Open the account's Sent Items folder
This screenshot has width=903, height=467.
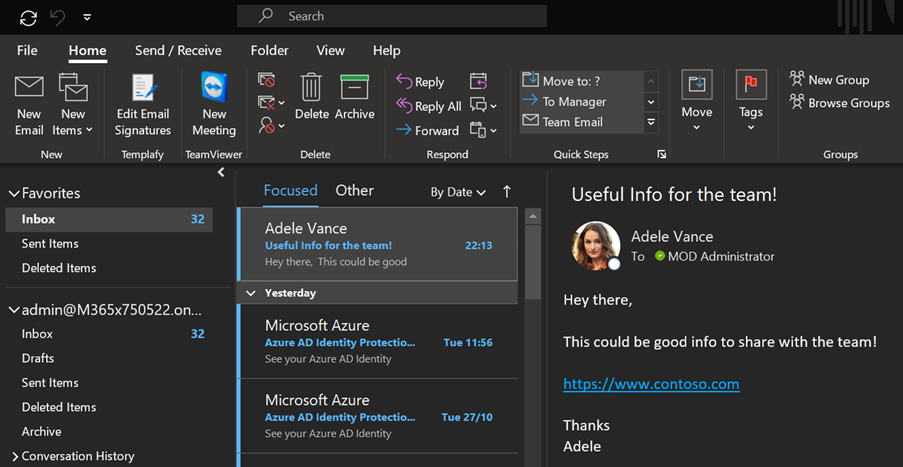pyautogui.click(x=50, y=383)
